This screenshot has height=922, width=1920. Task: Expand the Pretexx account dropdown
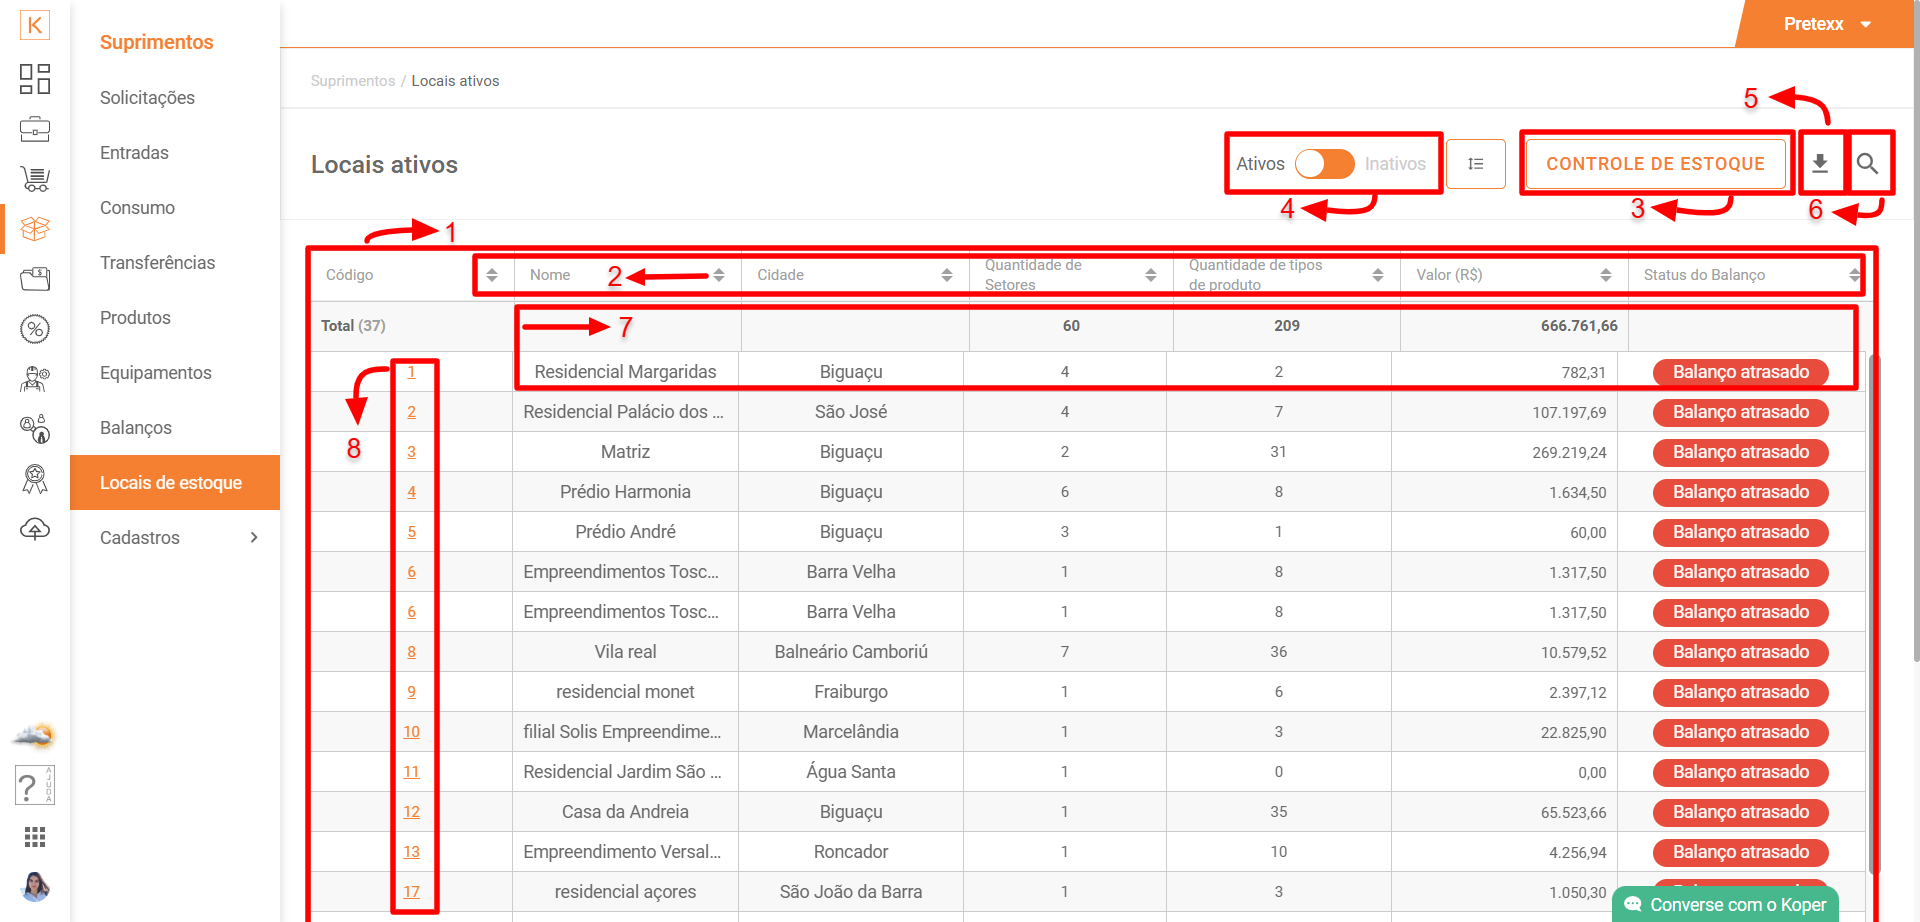(x=1826, y=24)
